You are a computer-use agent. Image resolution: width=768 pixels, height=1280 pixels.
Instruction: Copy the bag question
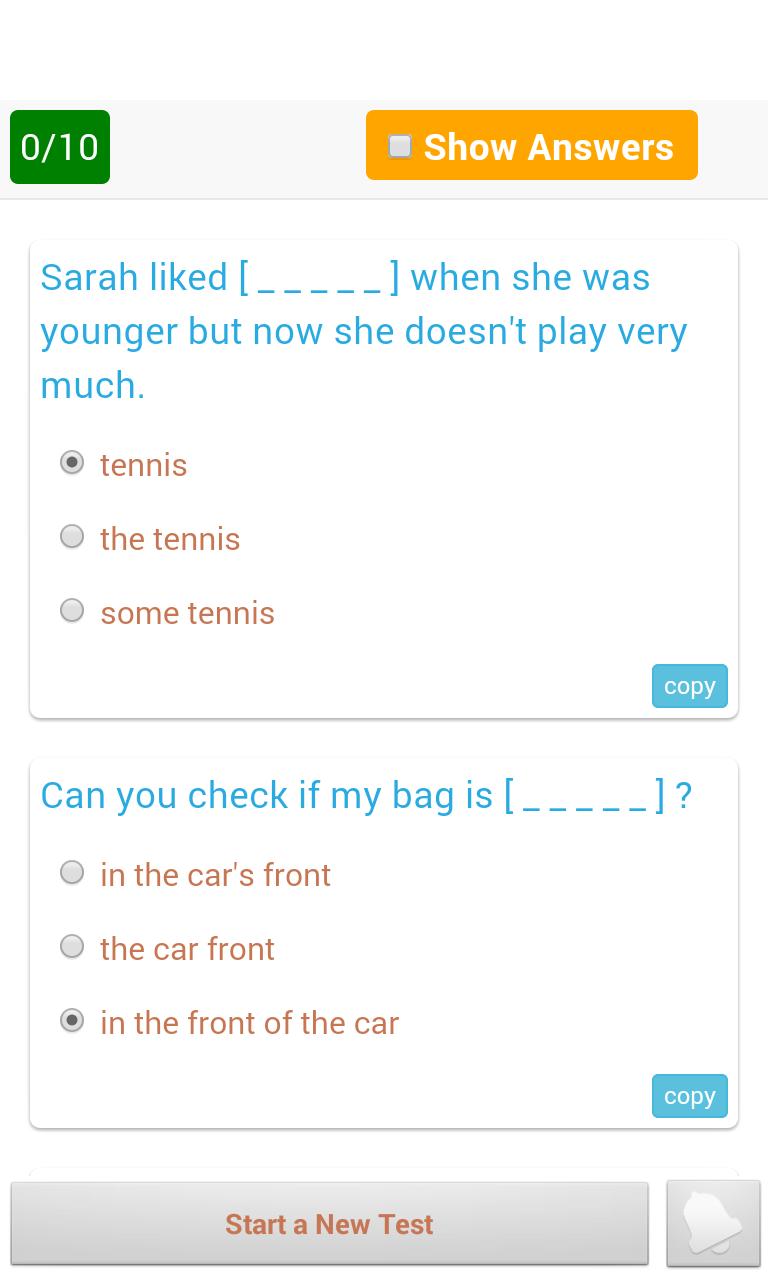[689, 1096]
